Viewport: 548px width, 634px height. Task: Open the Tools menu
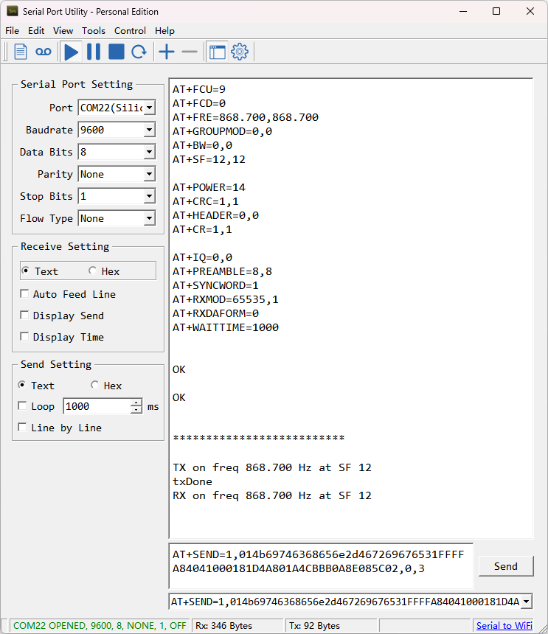(x=93, y=31)
